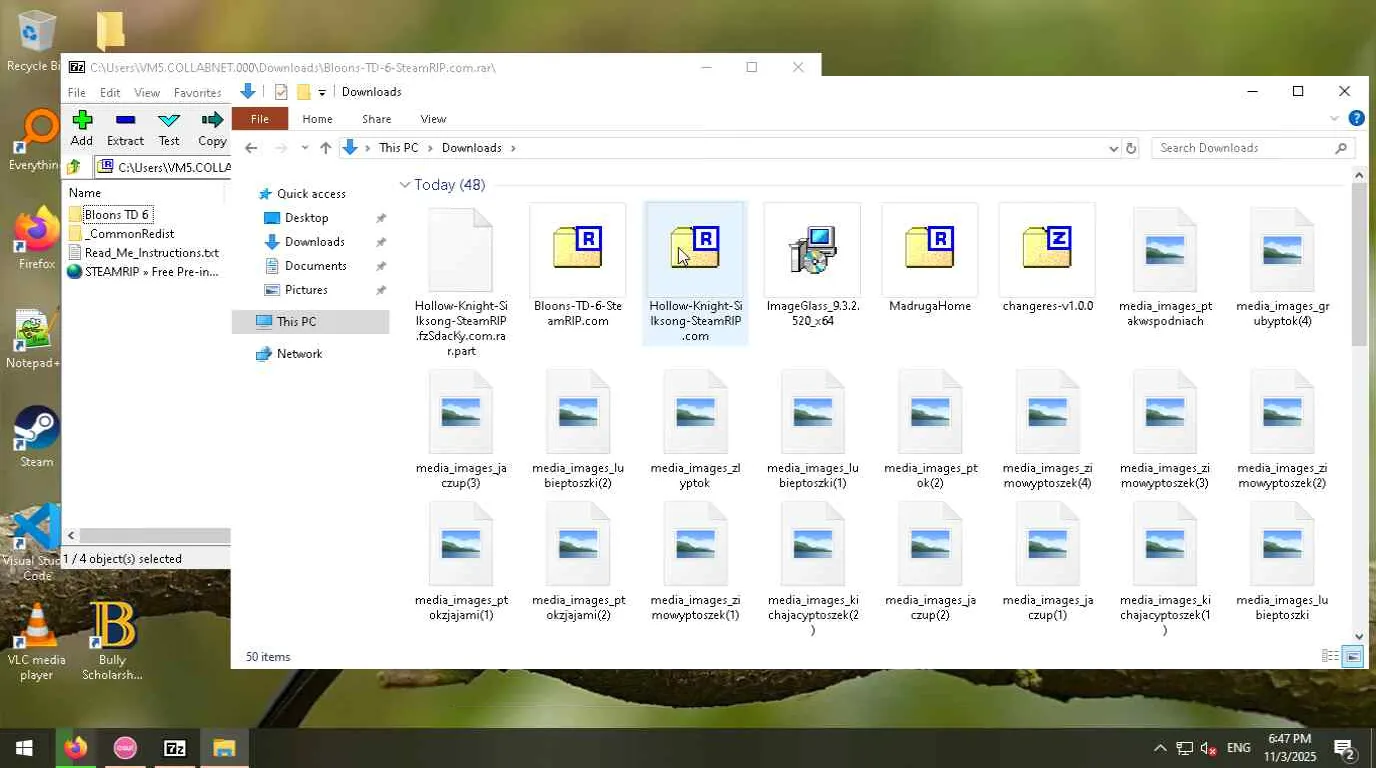Go to Documents in navigation pane

coord(315,266)
